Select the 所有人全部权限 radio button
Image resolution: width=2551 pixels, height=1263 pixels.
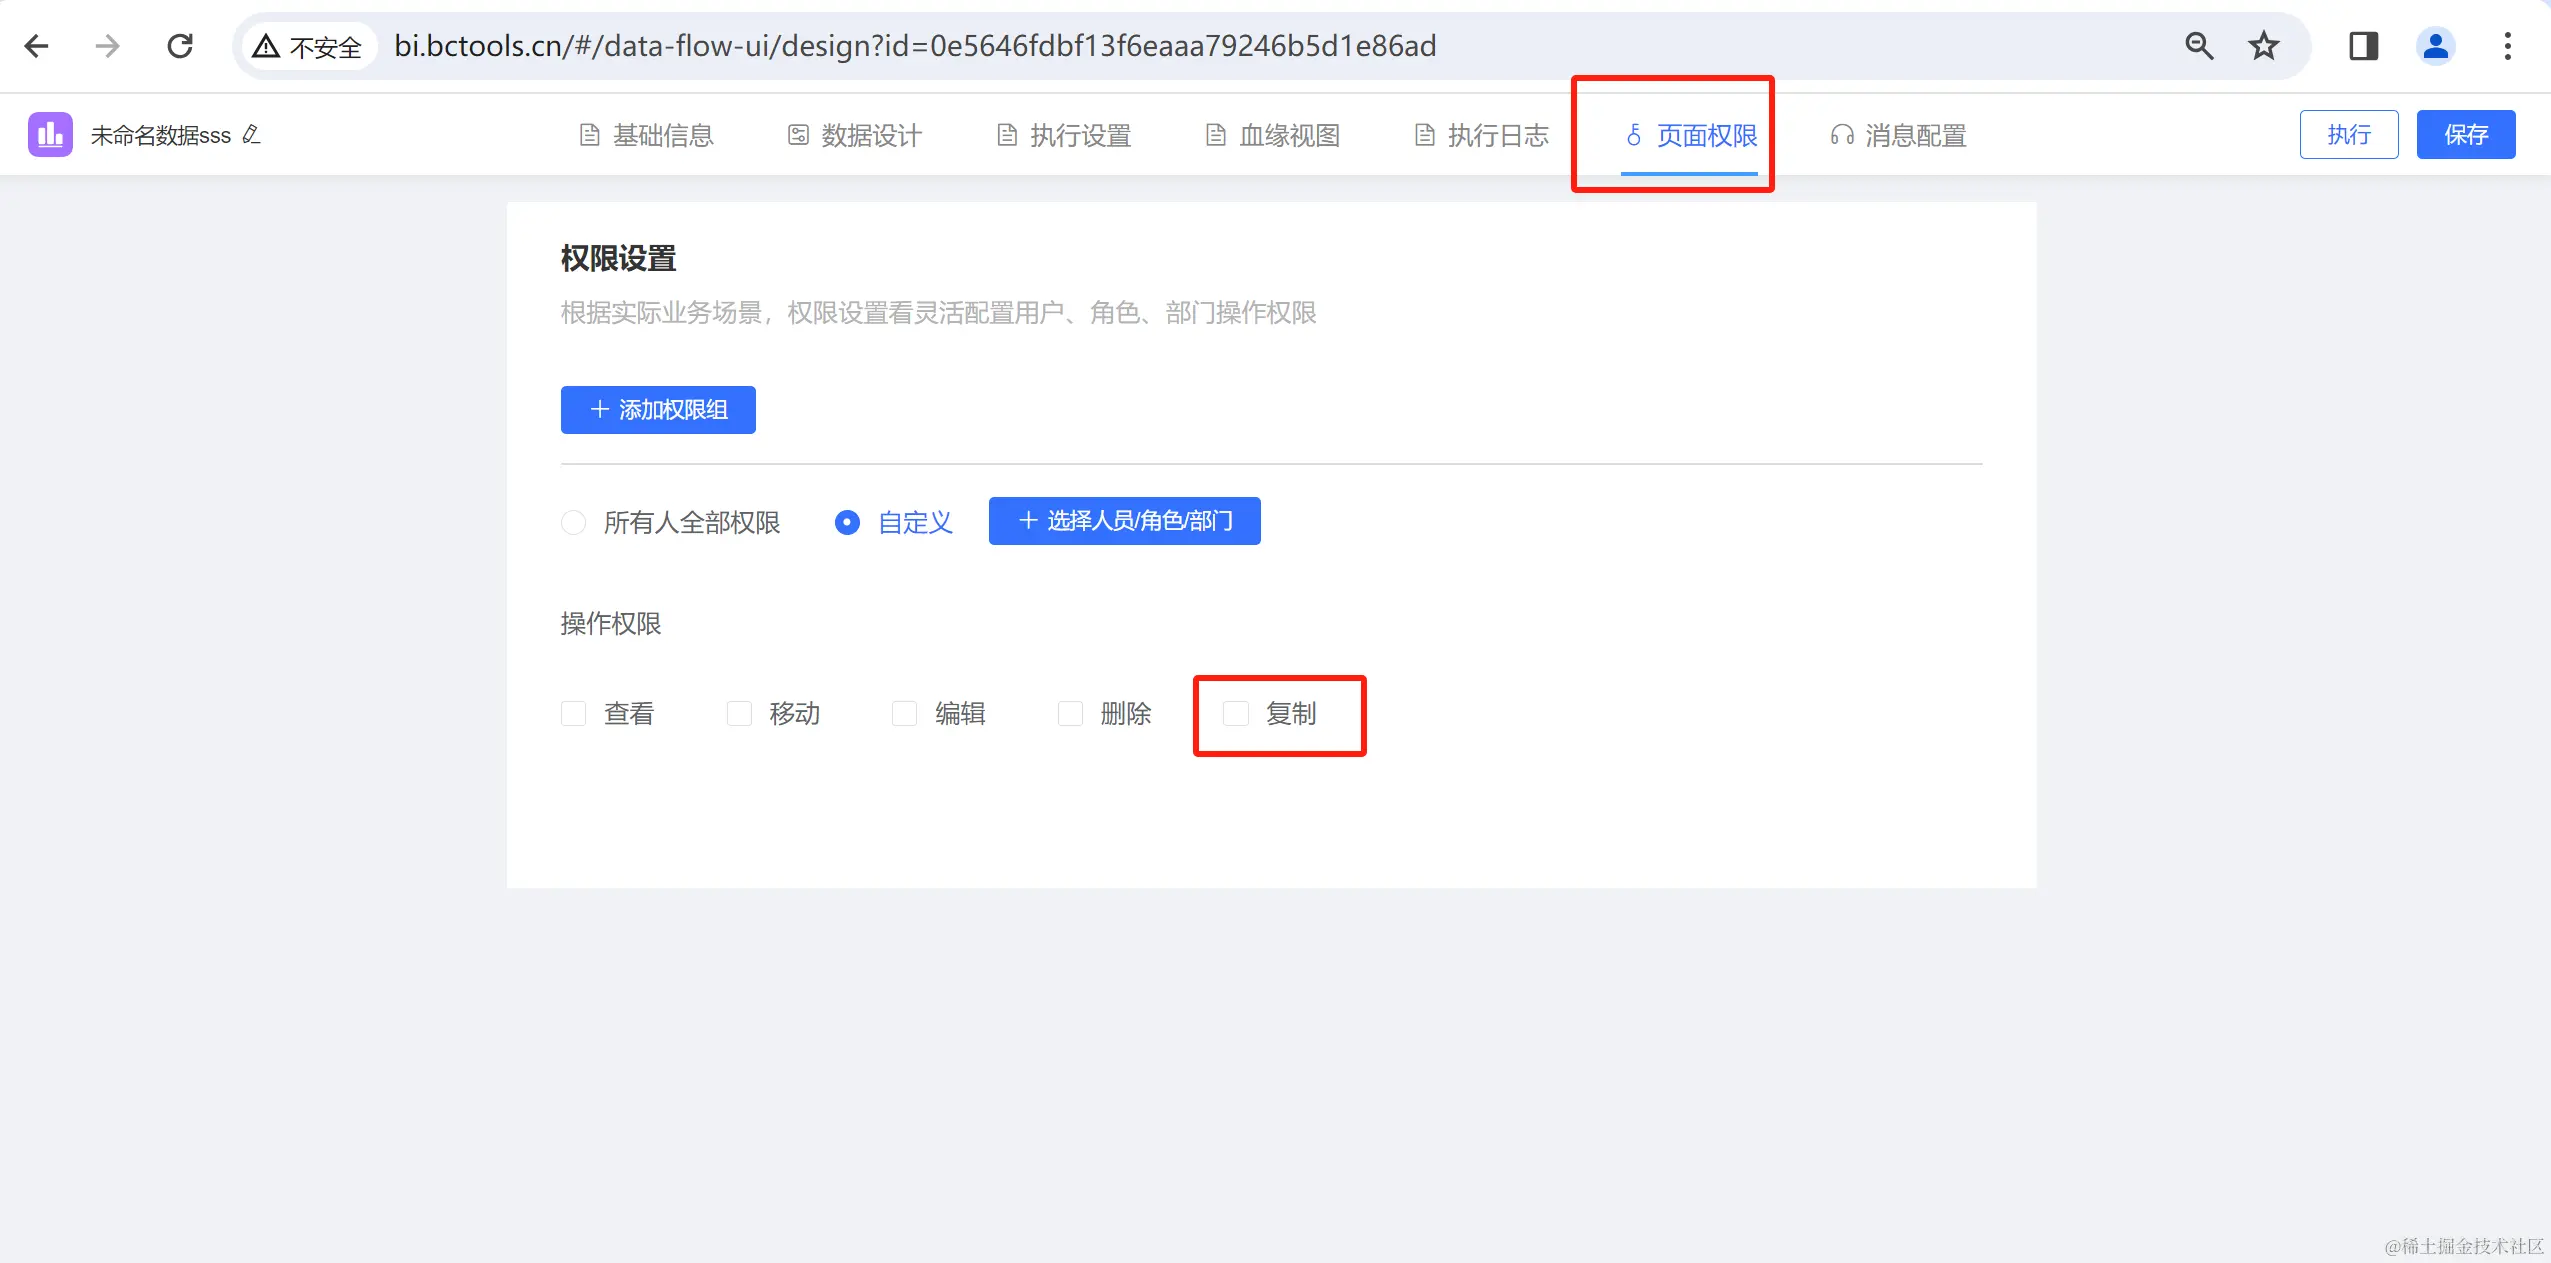click(x=573, y=522)
